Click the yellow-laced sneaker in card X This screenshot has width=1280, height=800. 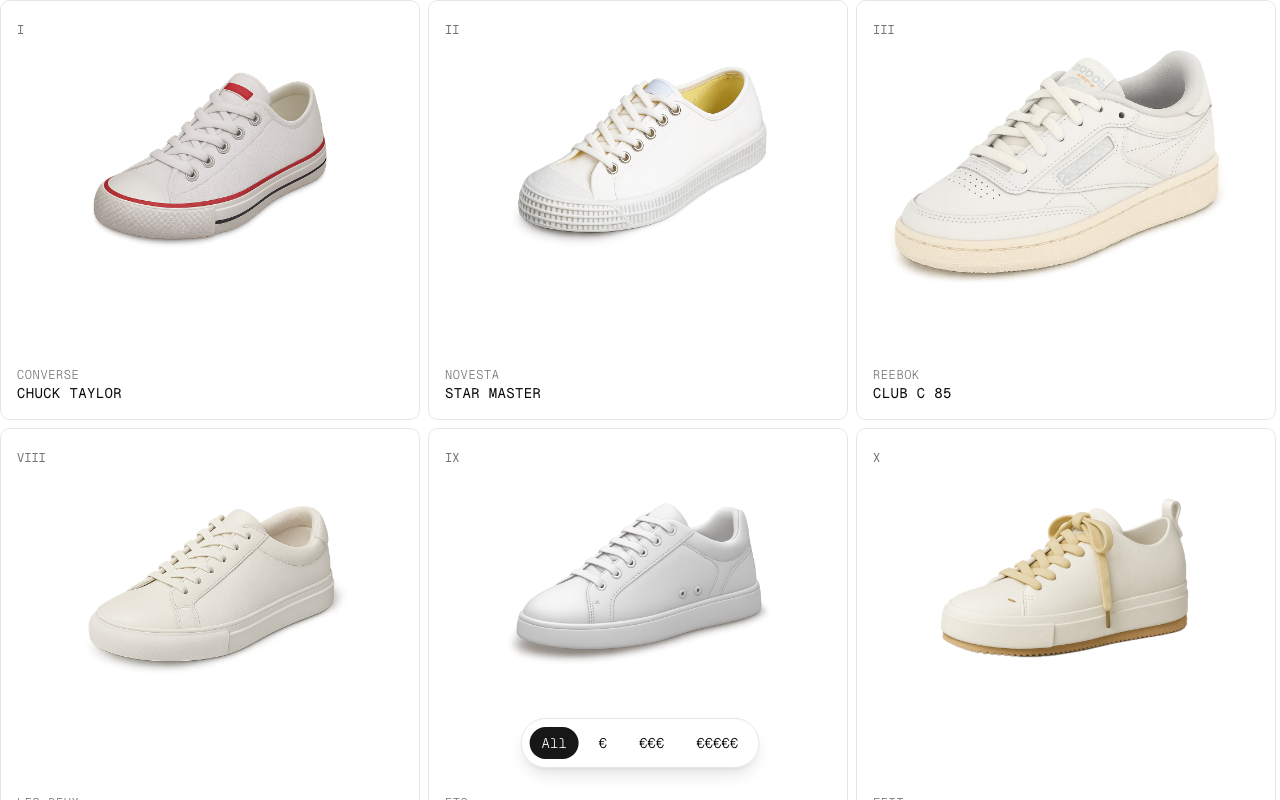[1065, 579]
